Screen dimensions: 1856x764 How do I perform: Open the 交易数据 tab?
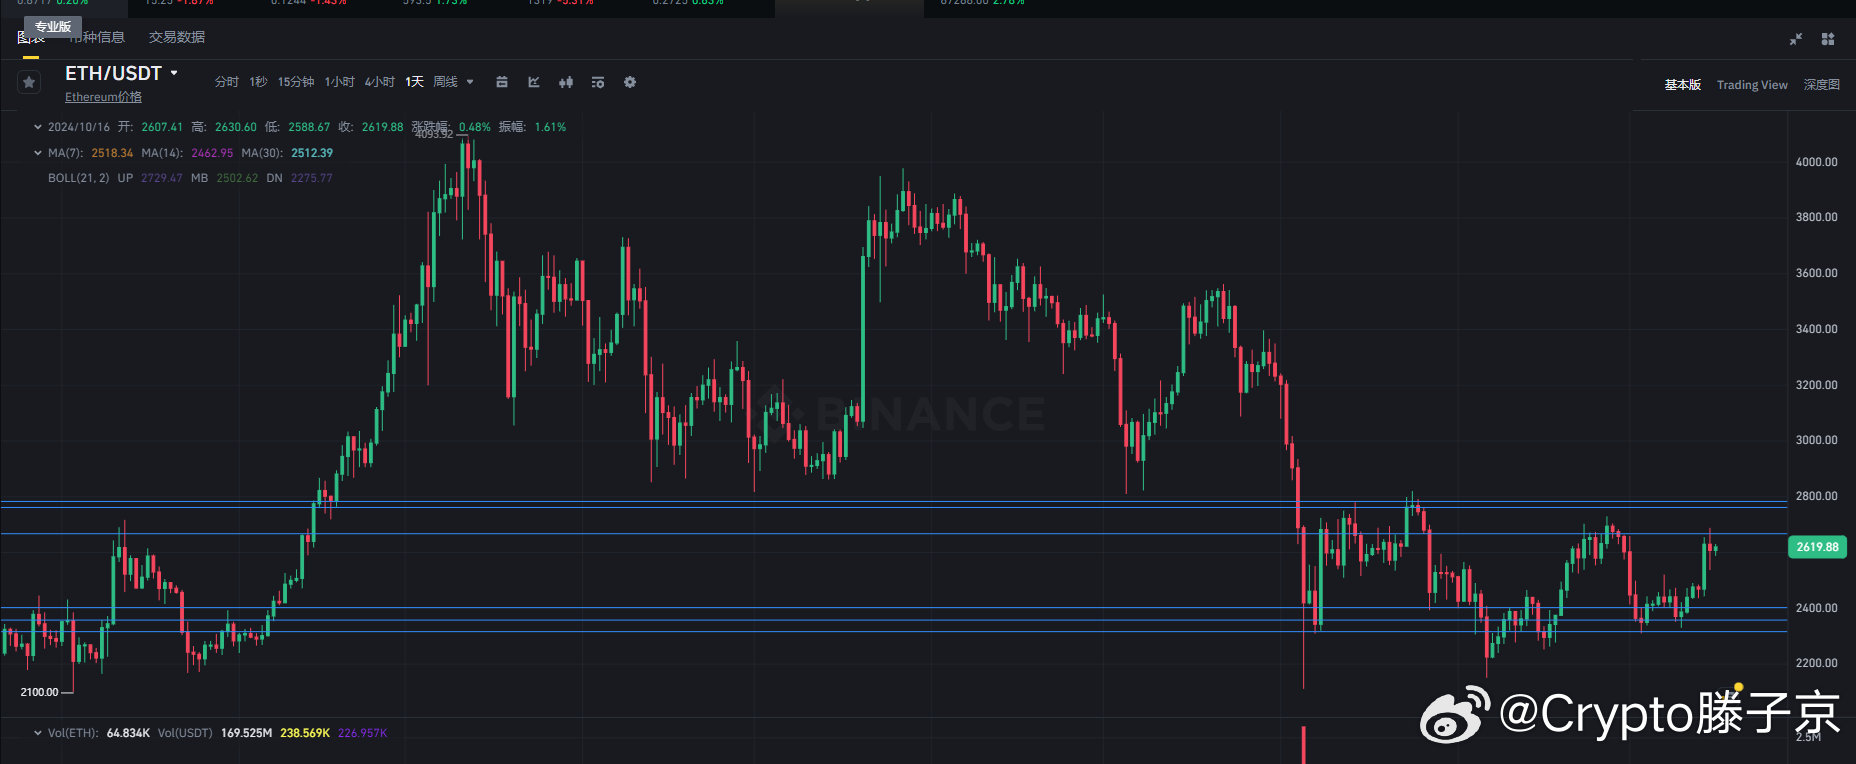click(x=177, y=37)
